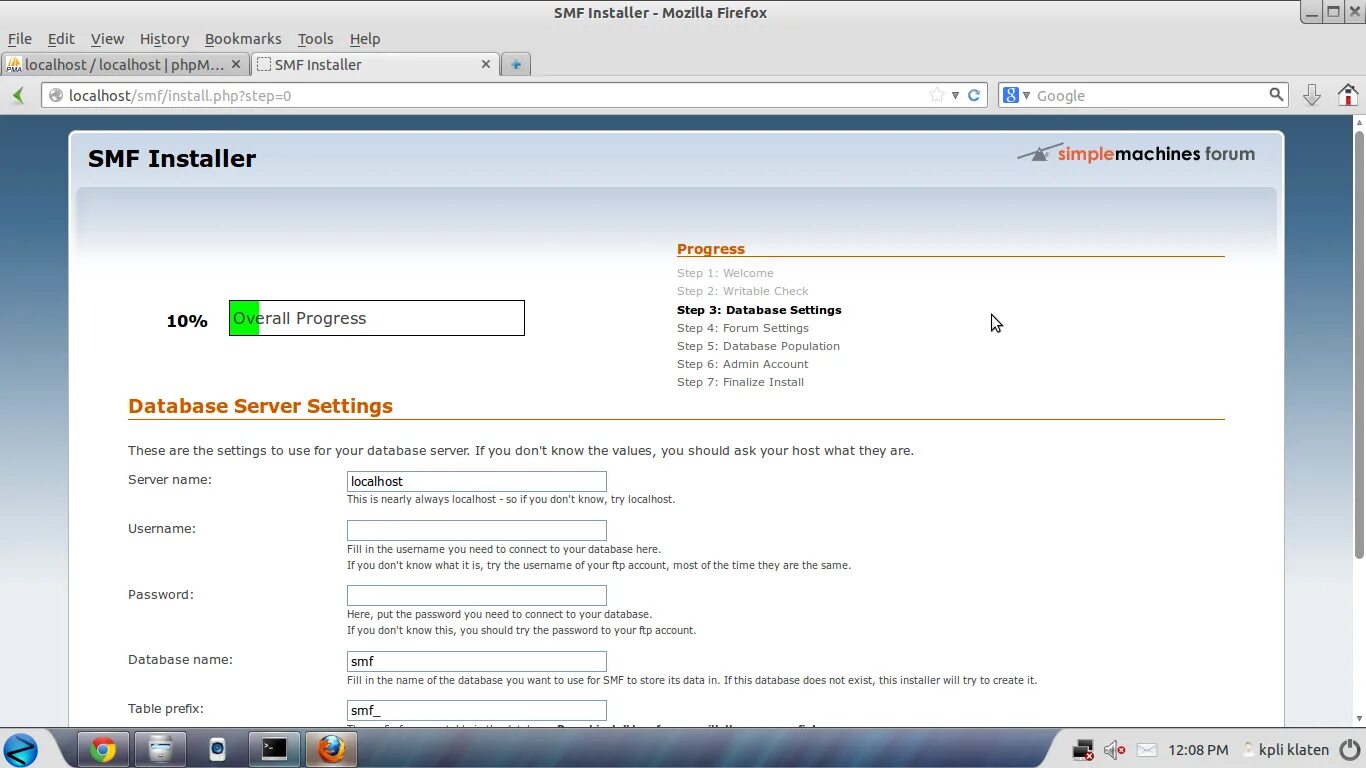Switch to Firefox in taskbar
This screenshot has height=768, width=1366.
(x=331, y=749)
